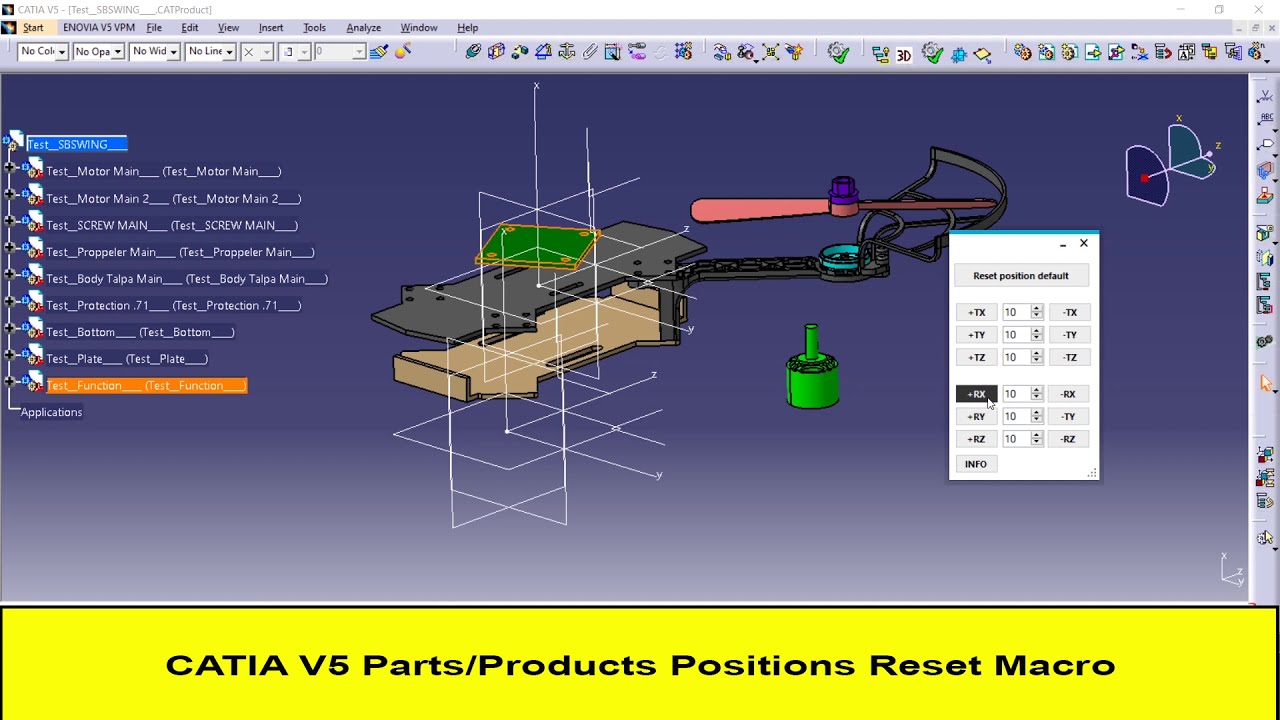Screen dimensions: 1280x720
Task: Click the gear with green check icon right of 3D
Action: (932, 52)
